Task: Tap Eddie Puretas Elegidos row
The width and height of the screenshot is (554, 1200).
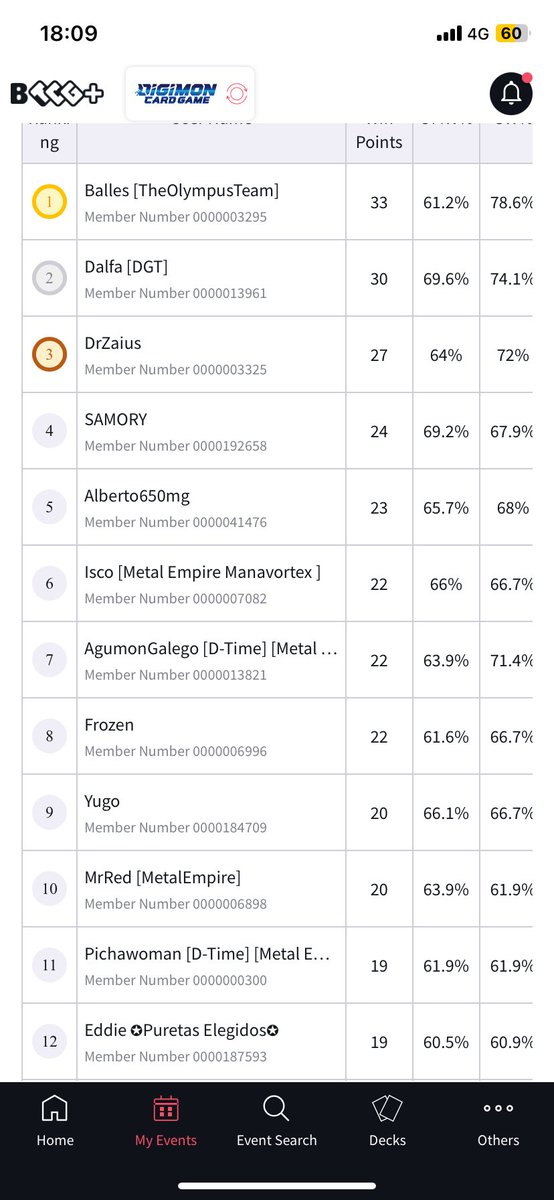Action: pos(288,1041)
